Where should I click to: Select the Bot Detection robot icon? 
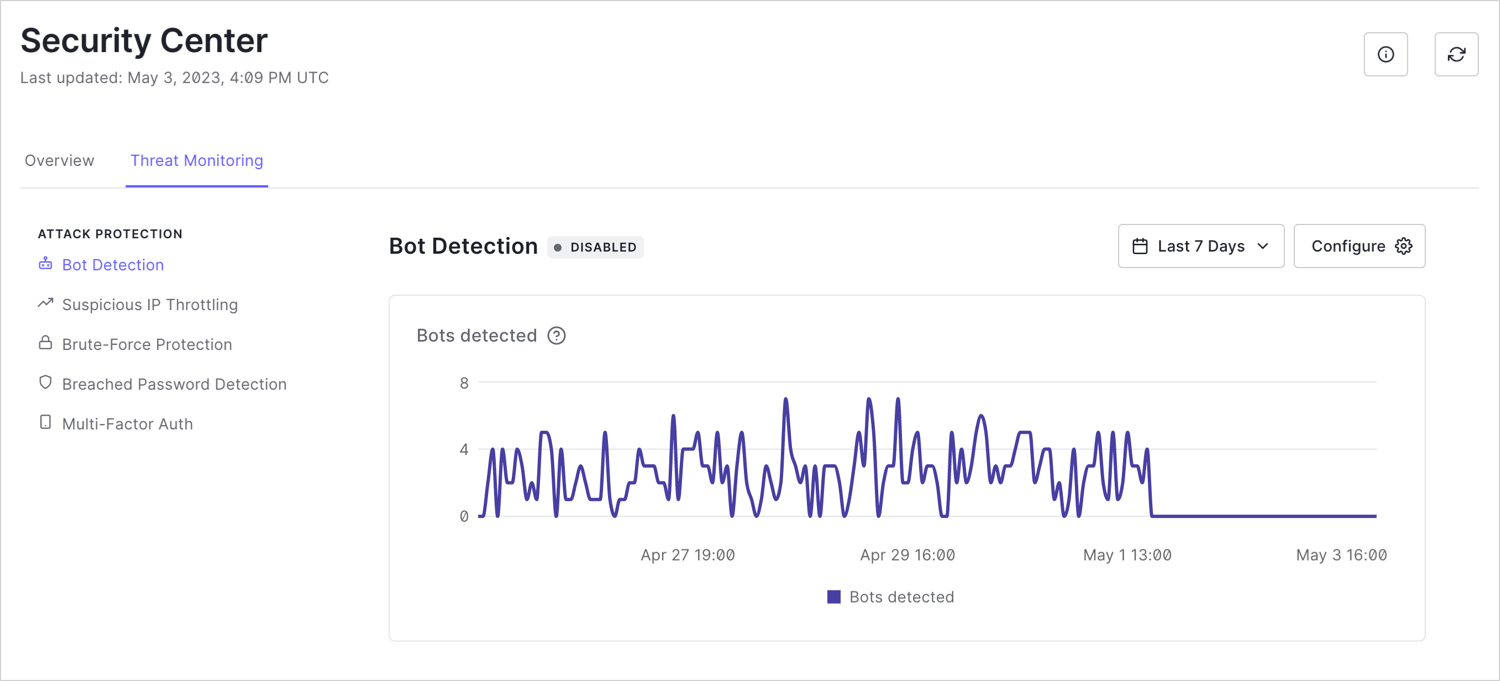click(x=45, y=264)
